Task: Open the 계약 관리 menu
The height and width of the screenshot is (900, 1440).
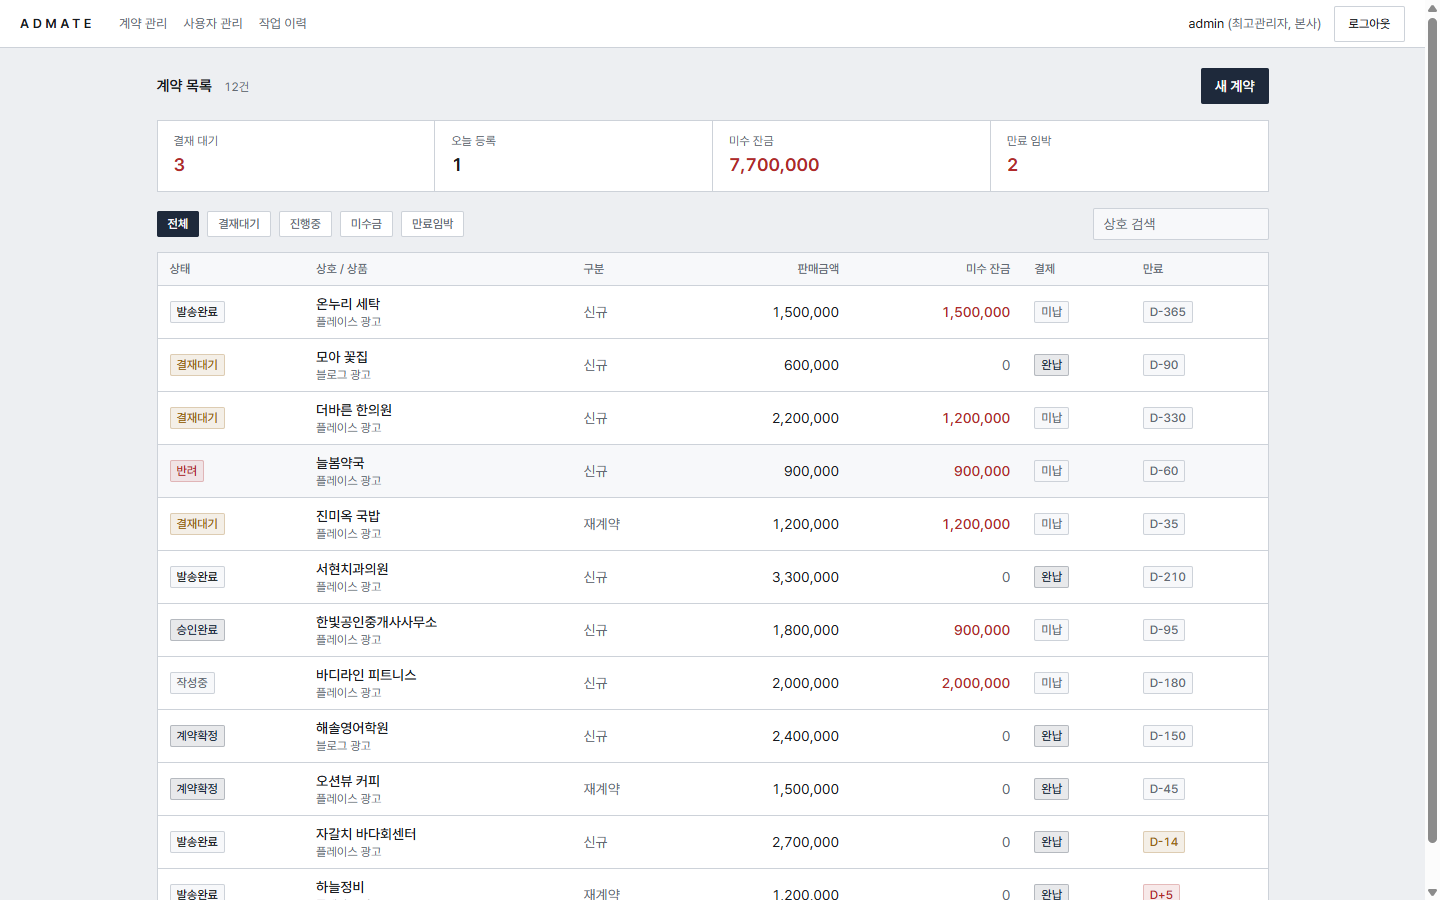Action: (143, 24)
